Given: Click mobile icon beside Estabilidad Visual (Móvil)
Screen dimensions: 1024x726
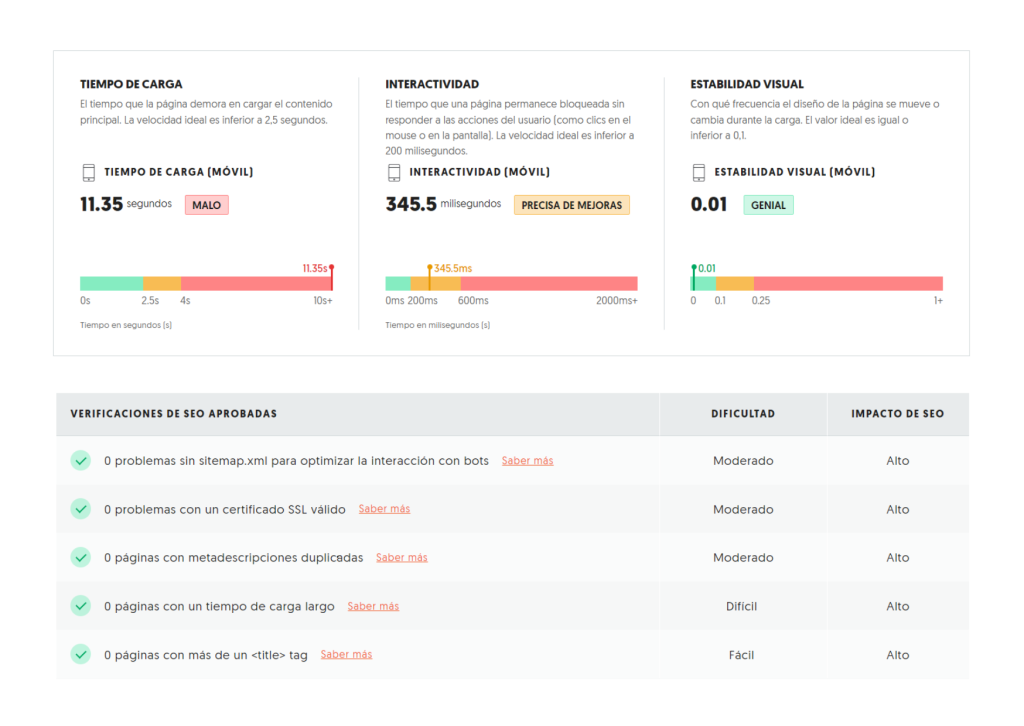Looking at the screenshot, I should coord(698,172).
